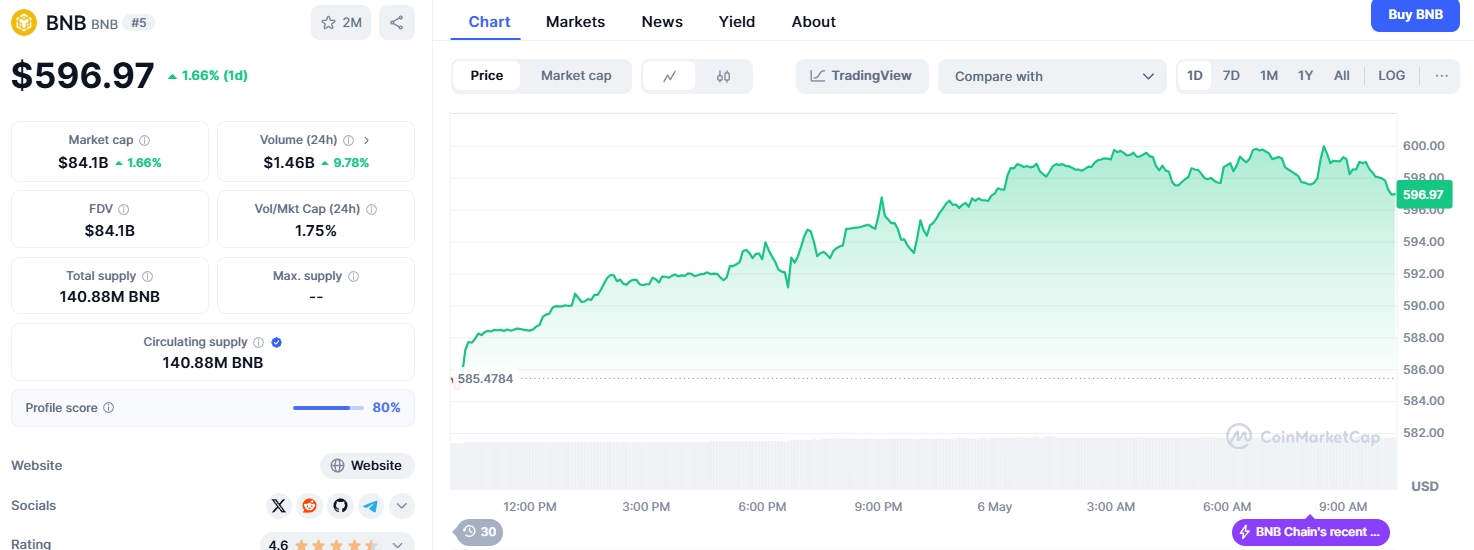Click the 4.6 star rating
The width and height of the screenshot is (1474, 550).
point(279,545)
